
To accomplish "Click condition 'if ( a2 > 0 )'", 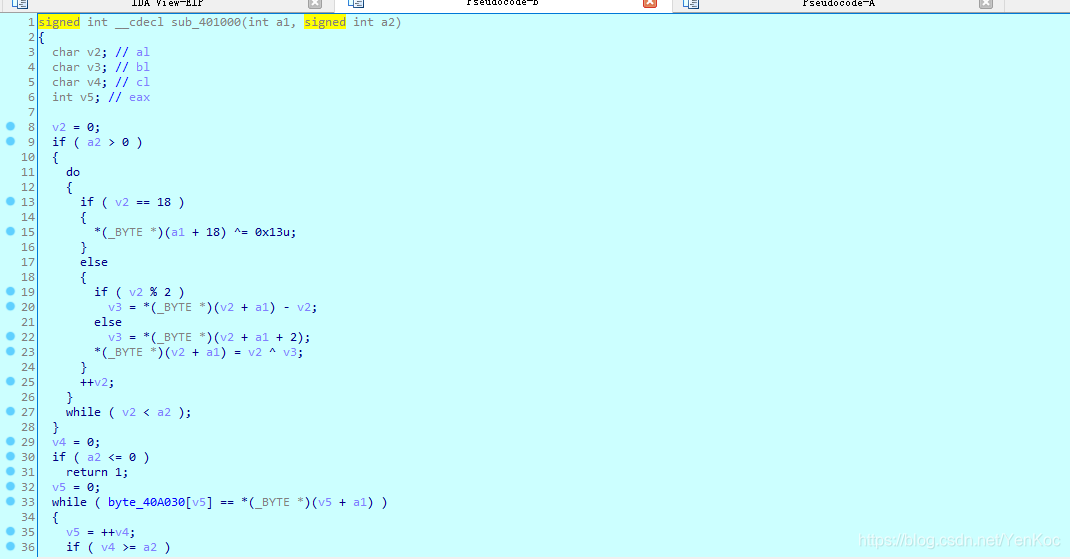I will pyautogui.click(x=97, y=142).
